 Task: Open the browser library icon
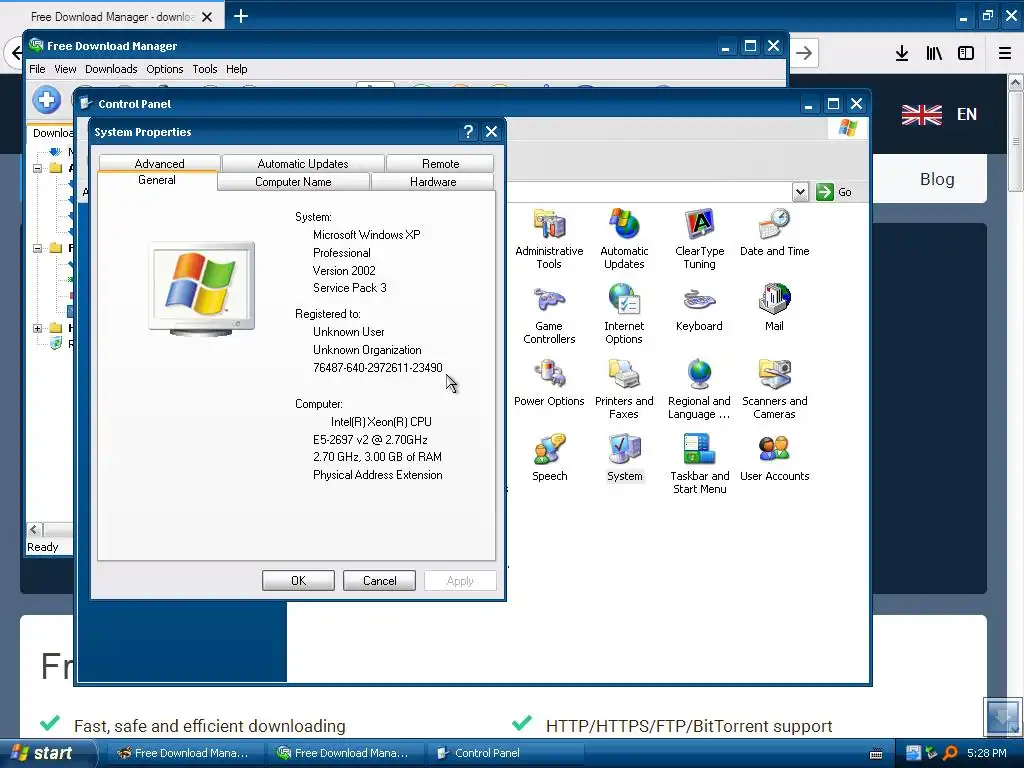934,53
